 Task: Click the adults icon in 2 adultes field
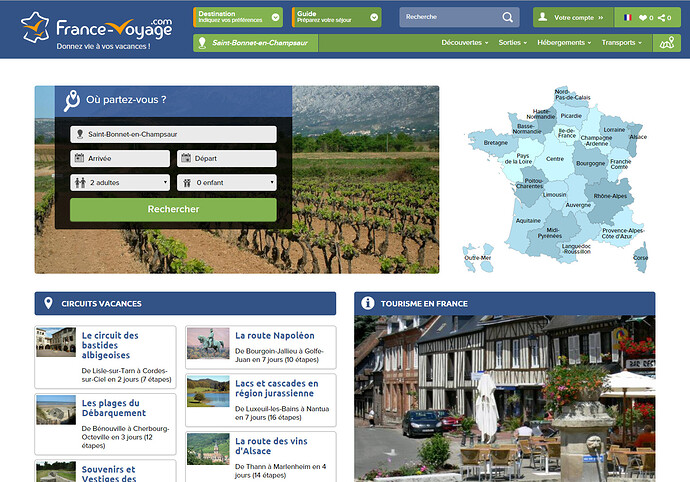pos(80,182)
